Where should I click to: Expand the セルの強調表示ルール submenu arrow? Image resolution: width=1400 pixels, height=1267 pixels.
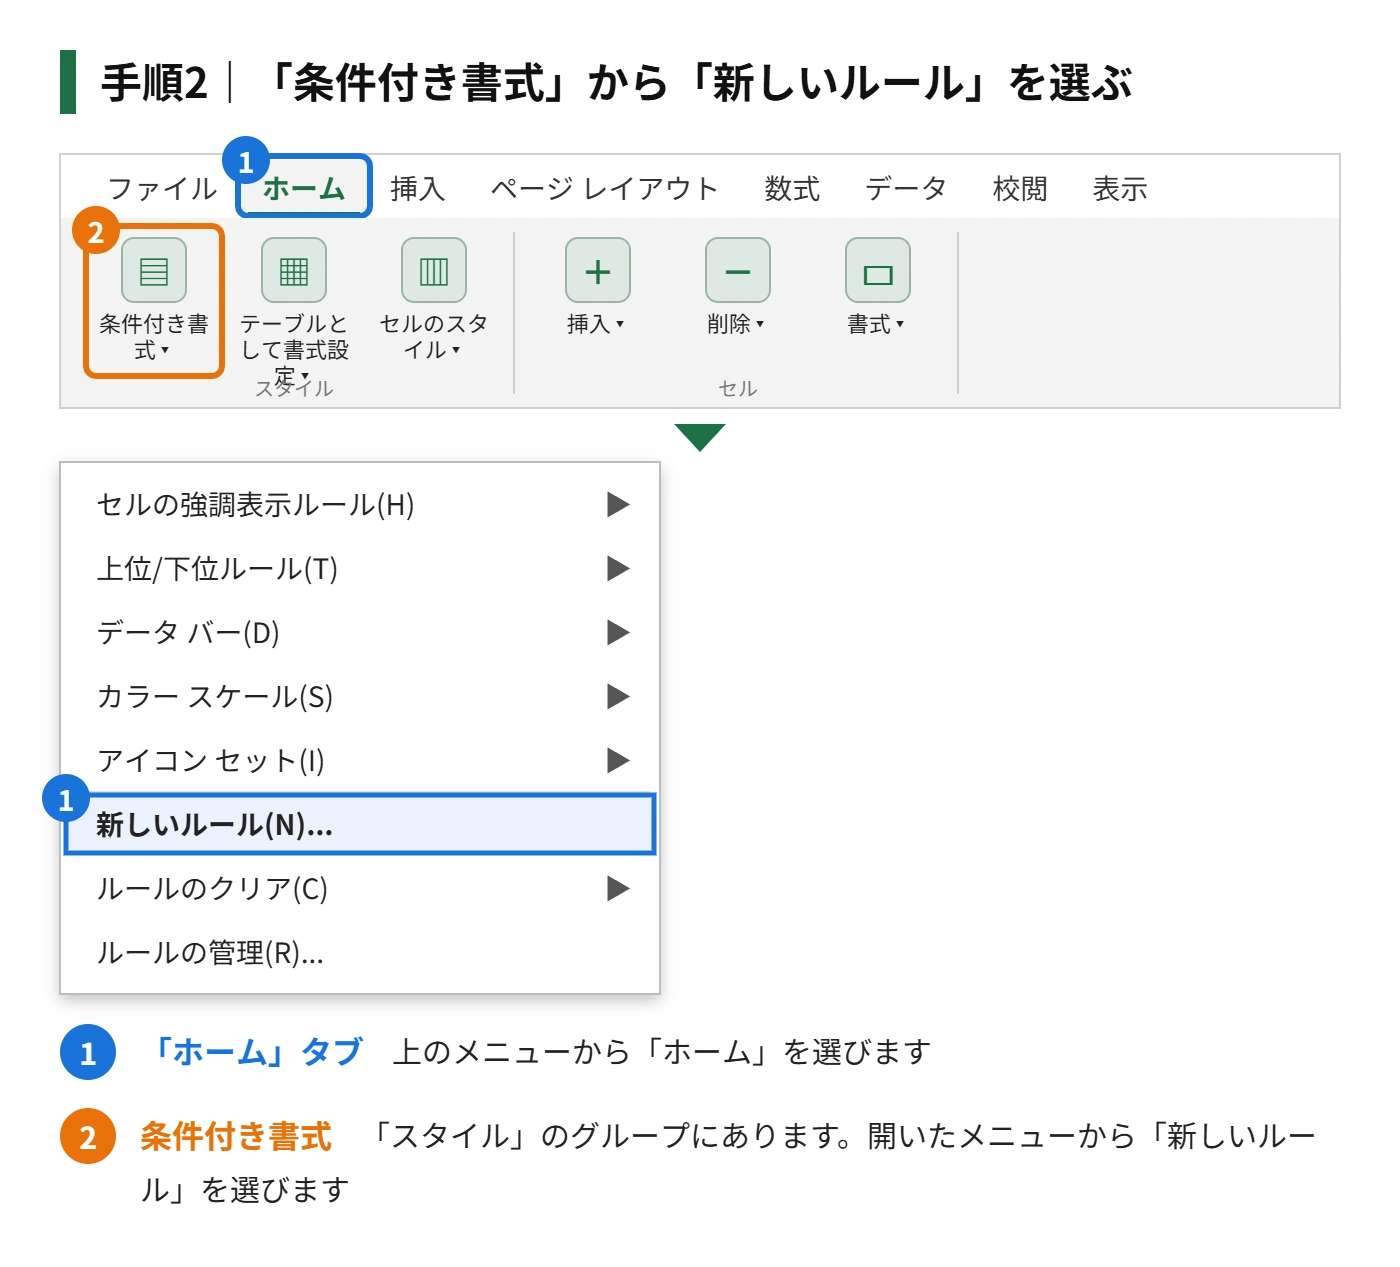(x=618, y=505)
